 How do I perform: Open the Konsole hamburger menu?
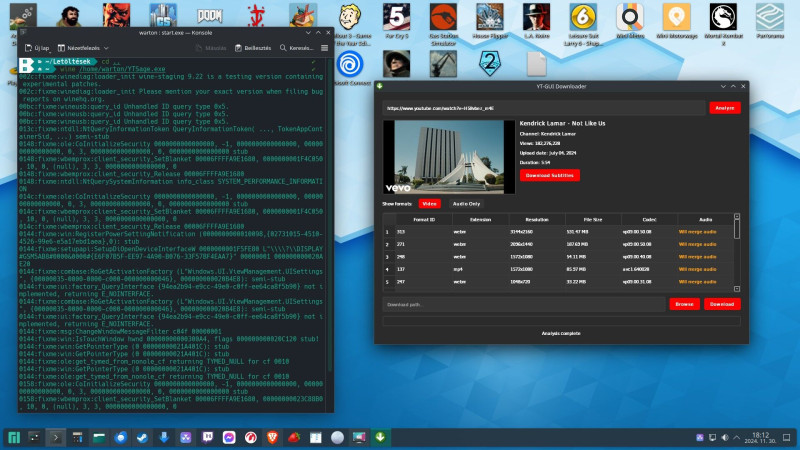point(324,48)
